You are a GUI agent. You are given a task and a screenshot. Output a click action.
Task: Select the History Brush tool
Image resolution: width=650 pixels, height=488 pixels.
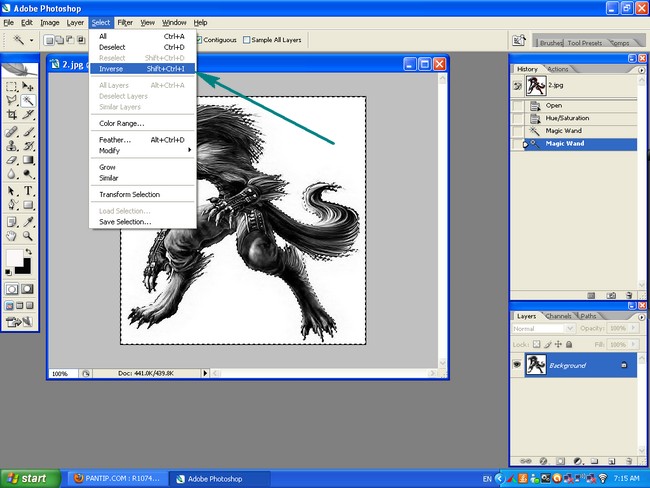(x=28, y=146)
